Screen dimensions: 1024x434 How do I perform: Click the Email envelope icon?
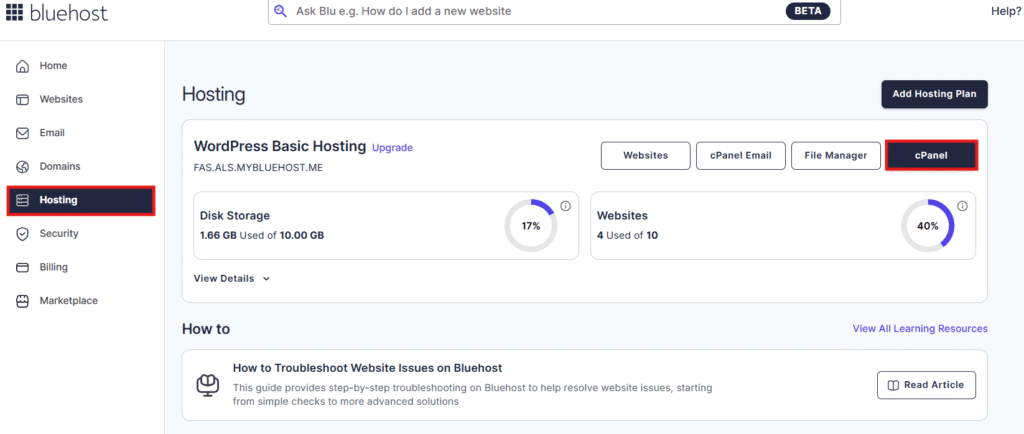point(22,133)
